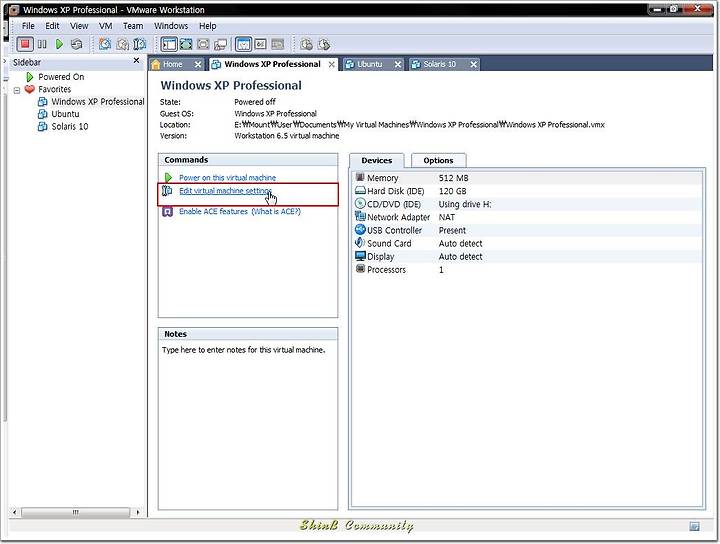Select the Summary view toolbar icon
Viewport: 720px width, 544px height.
pos(243,44)
